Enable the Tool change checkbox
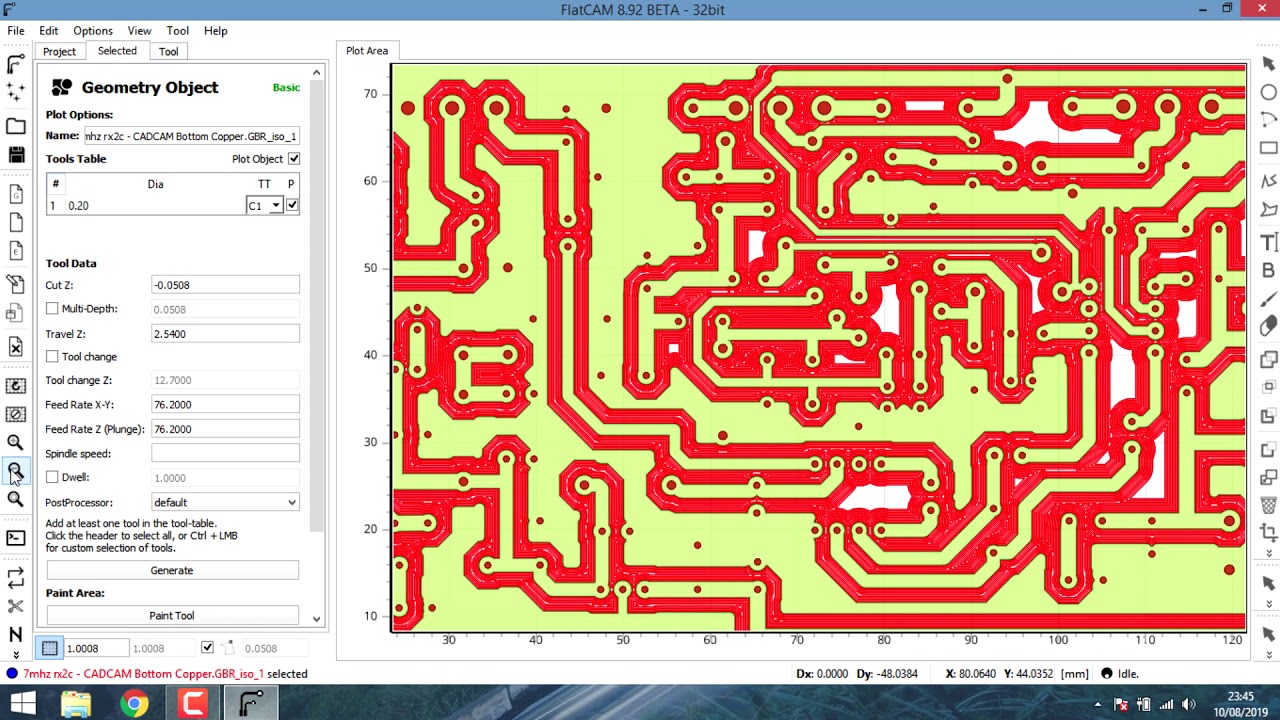 pos(52,357)
